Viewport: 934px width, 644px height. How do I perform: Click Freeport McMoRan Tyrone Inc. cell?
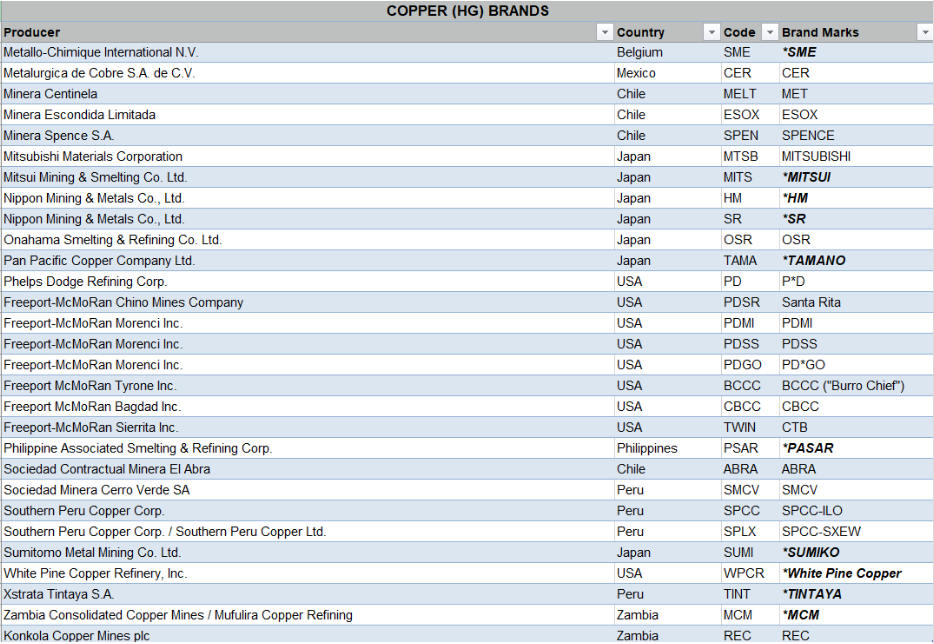point(307,386)
